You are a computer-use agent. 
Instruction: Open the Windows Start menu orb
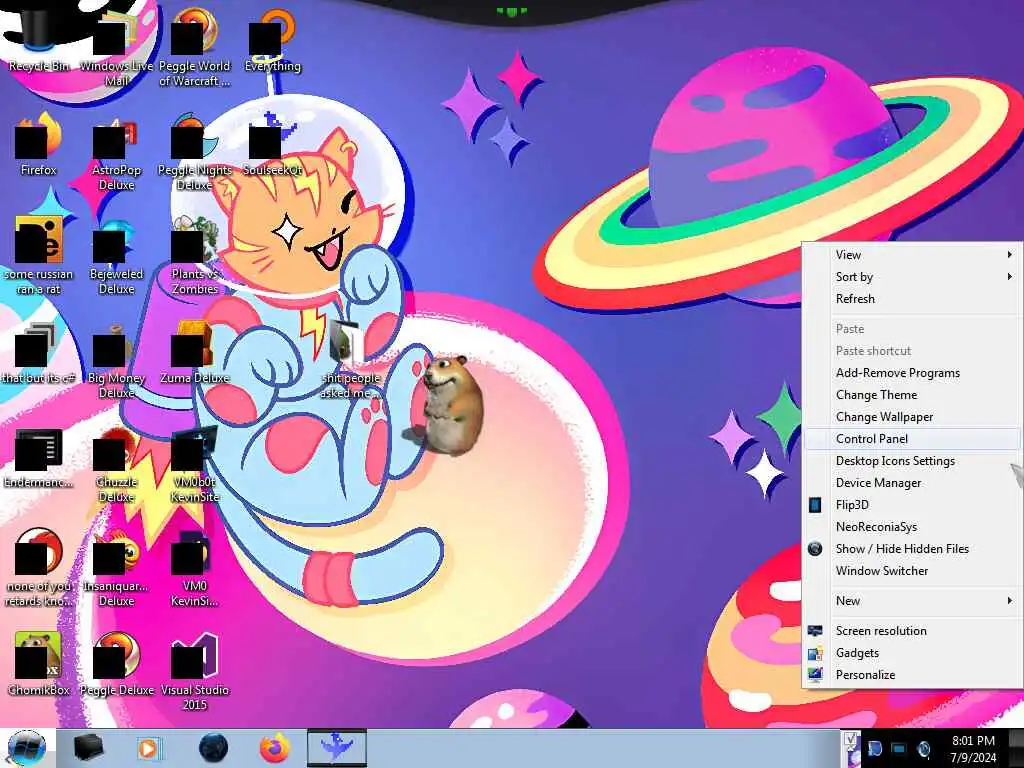tap(27, 748)
